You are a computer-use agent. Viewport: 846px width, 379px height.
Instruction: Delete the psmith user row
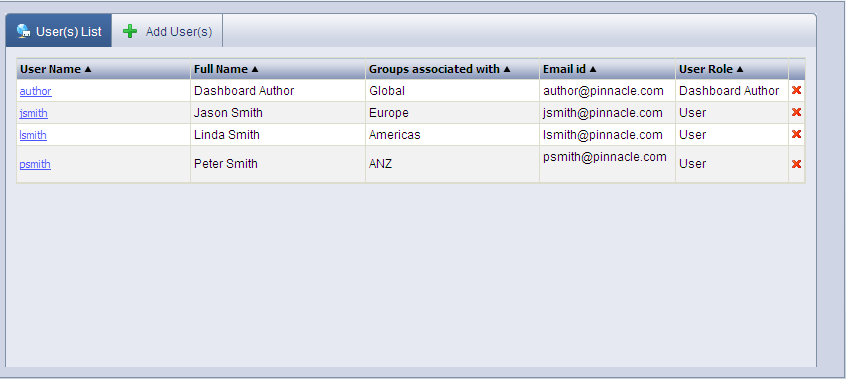coord(796,164)
